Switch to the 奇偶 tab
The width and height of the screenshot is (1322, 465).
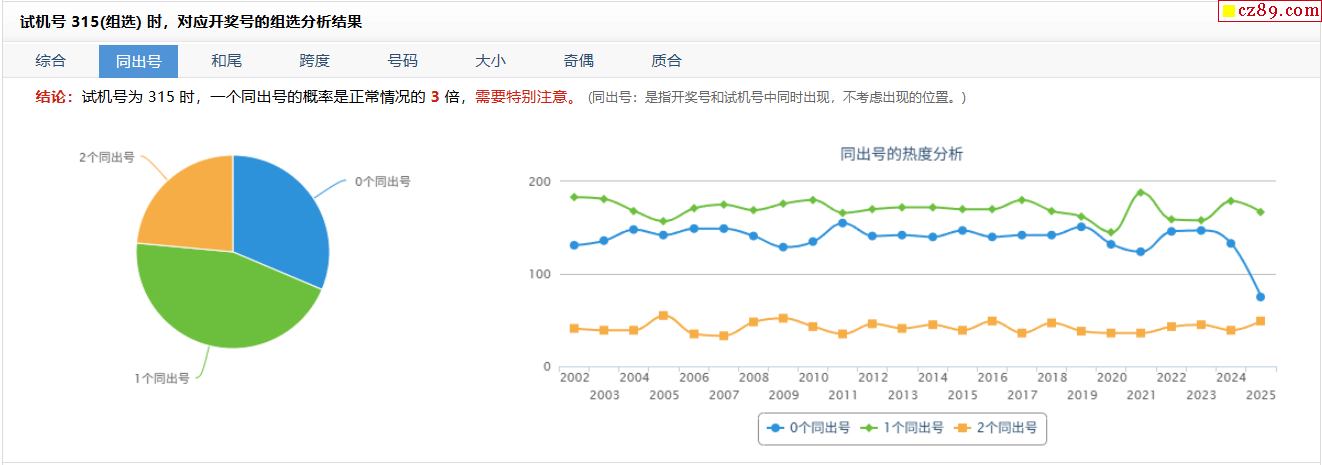578,61
